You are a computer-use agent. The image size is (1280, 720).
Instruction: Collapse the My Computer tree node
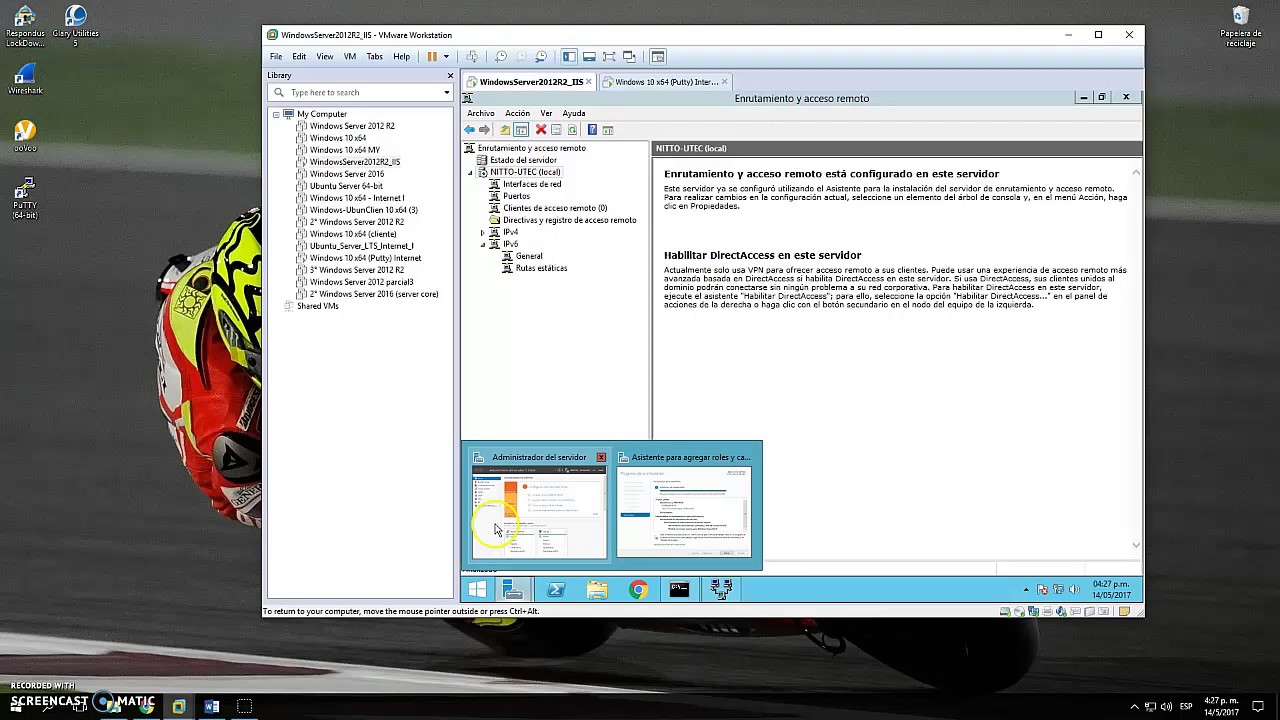coord(276,114)
